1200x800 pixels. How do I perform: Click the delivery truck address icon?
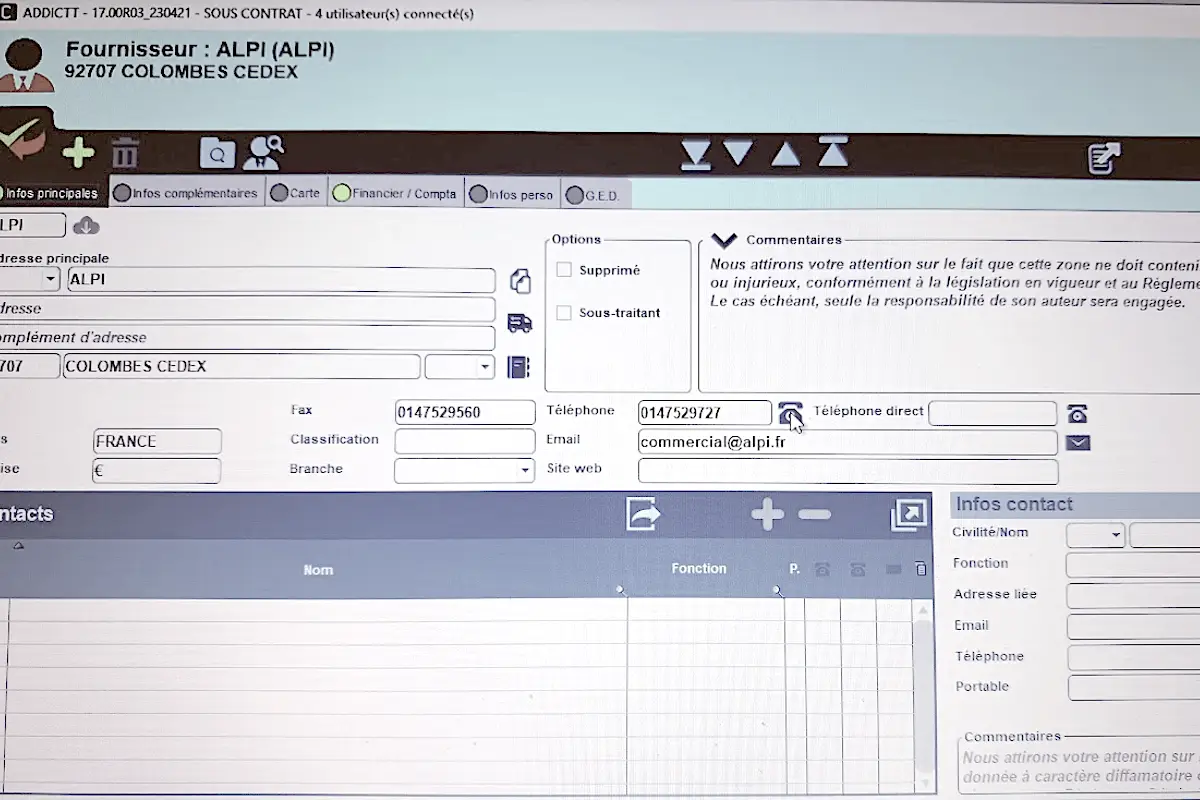520,323
